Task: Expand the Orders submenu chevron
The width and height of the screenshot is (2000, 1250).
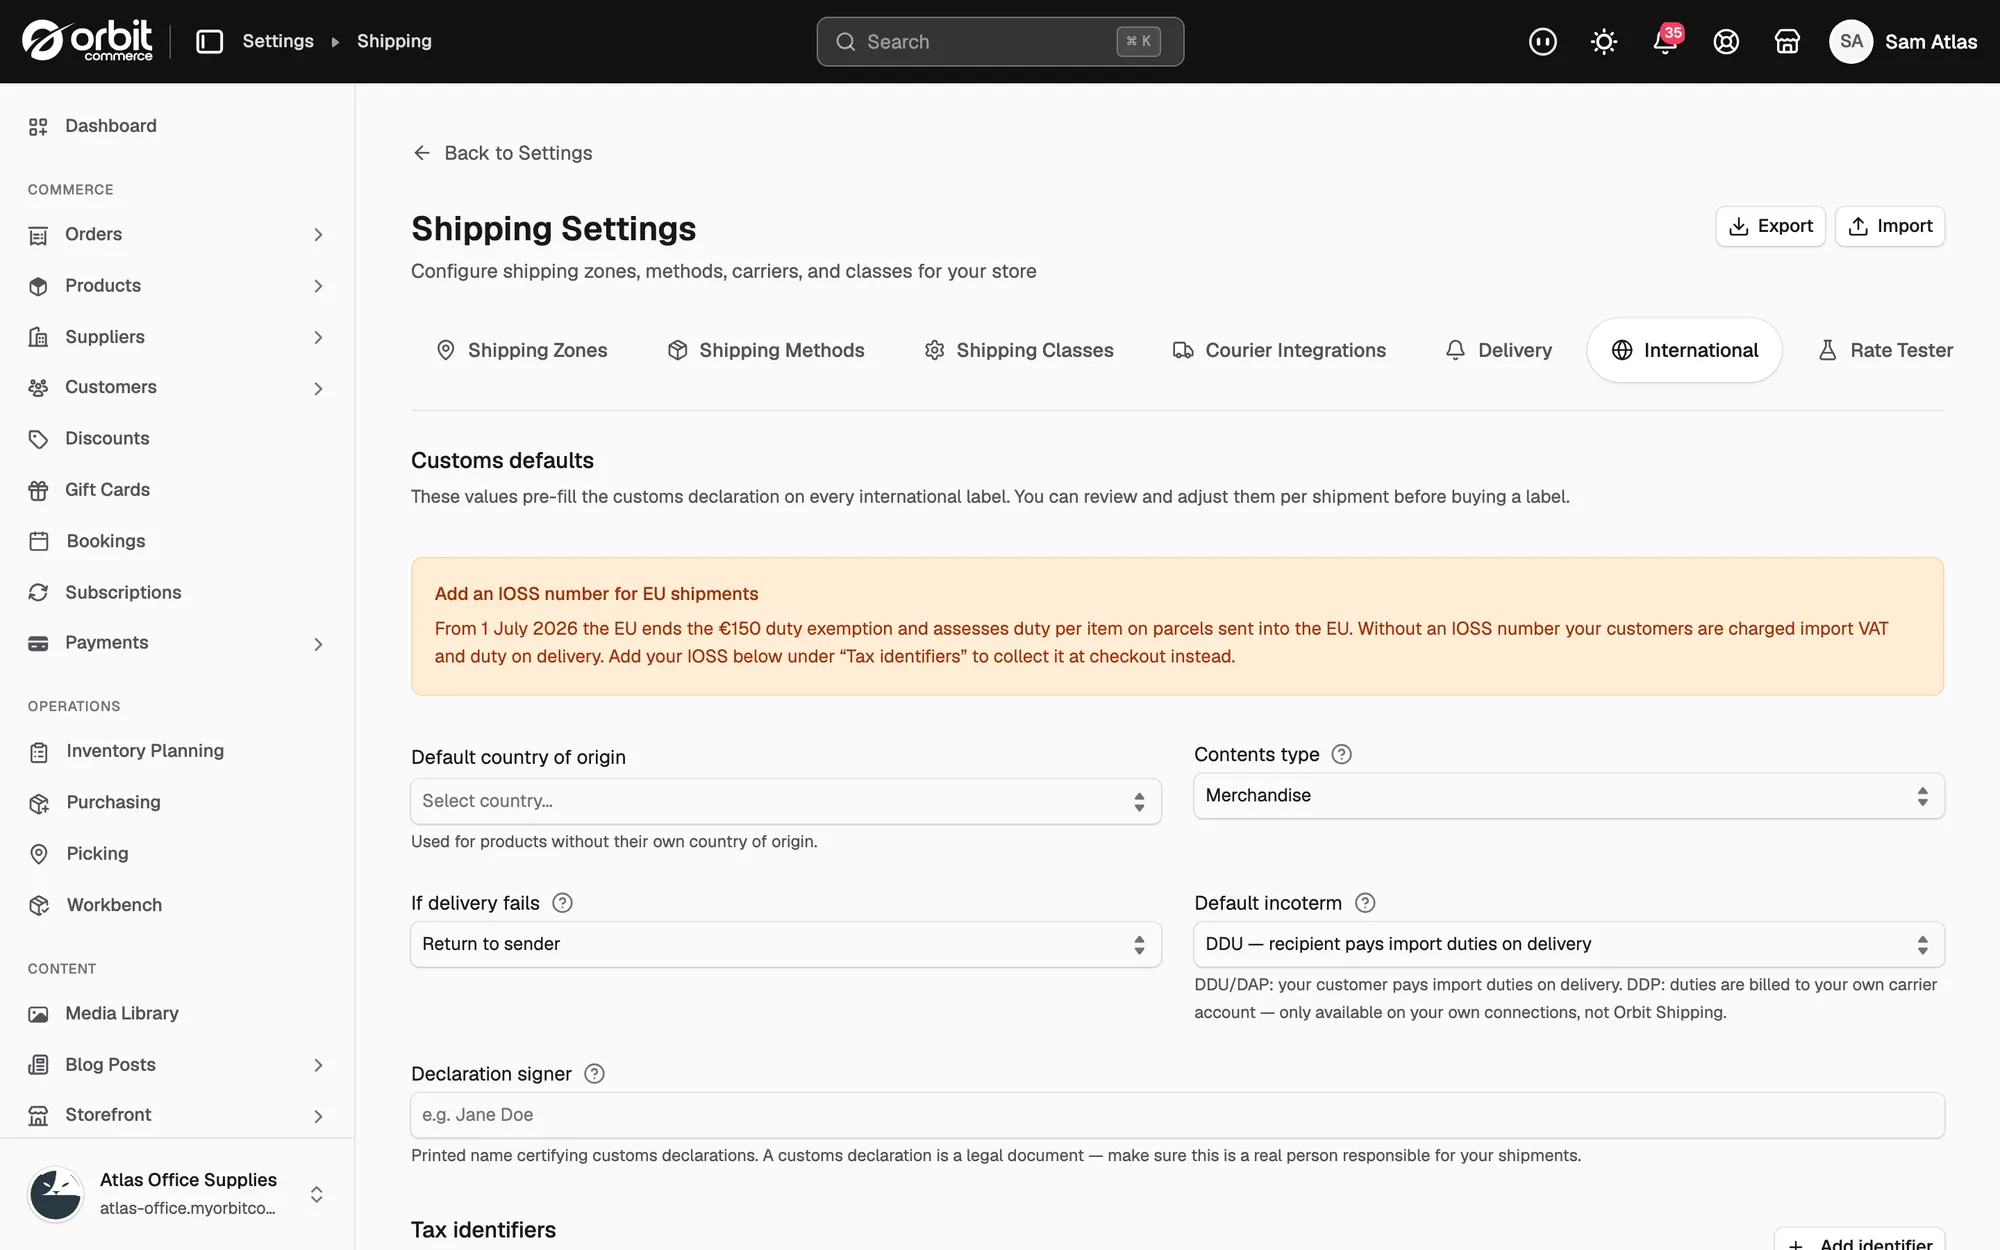Action: 318,235
